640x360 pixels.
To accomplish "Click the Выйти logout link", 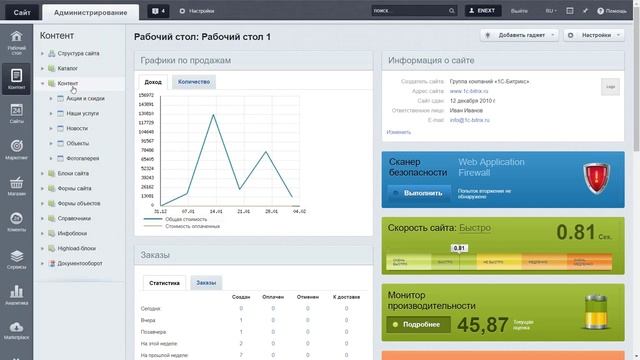I will pos(519,11).
